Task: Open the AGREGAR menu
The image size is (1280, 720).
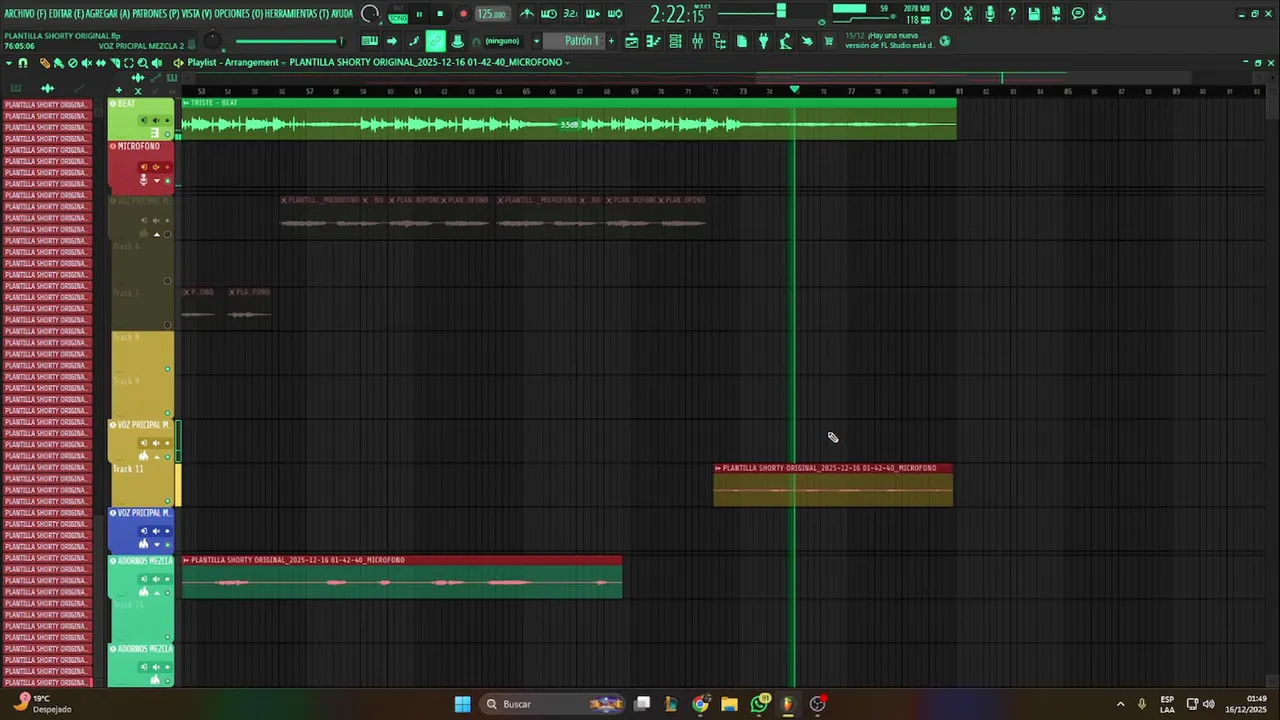Action: click(x=106, y=14)
